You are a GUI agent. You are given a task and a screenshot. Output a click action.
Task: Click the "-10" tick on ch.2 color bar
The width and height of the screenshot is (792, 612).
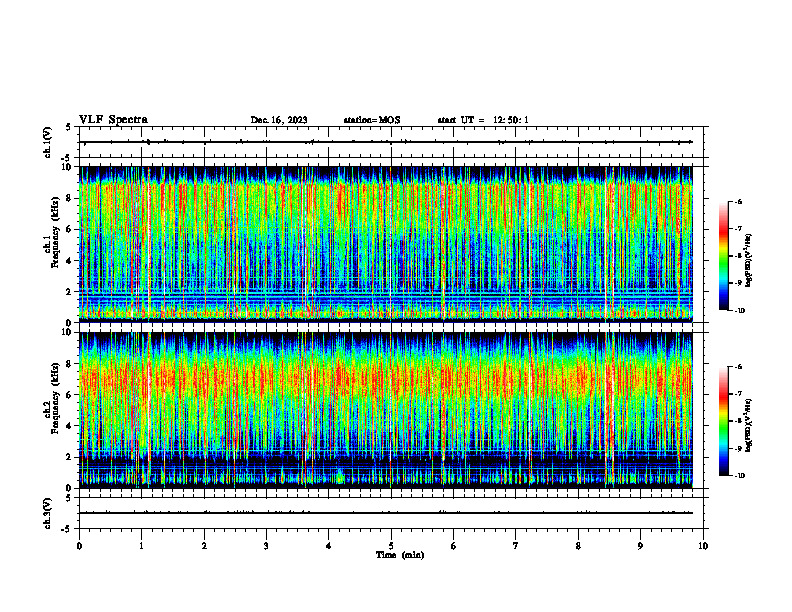pos(739,476)
